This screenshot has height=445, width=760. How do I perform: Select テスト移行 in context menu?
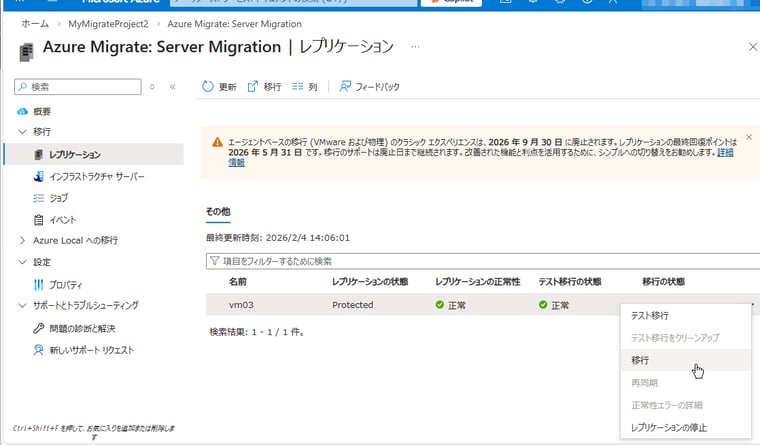[685, 316]
